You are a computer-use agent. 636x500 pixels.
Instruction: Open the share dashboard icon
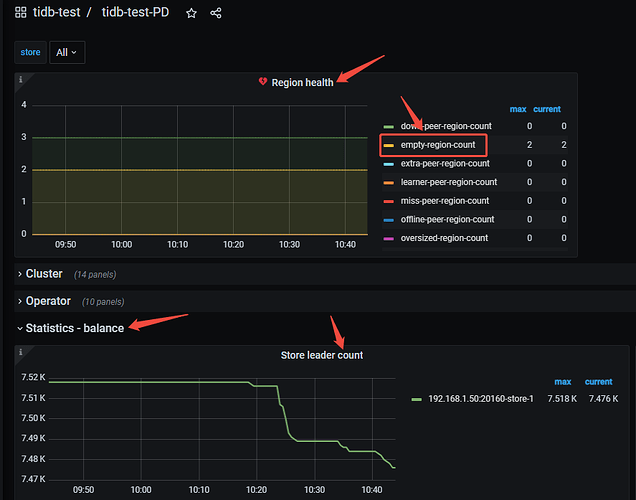[215, 13]
